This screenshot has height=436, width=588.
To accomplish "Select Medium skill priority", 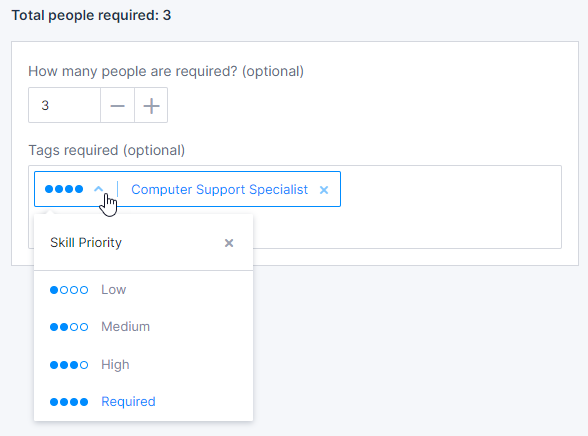I will coord(144,327).
